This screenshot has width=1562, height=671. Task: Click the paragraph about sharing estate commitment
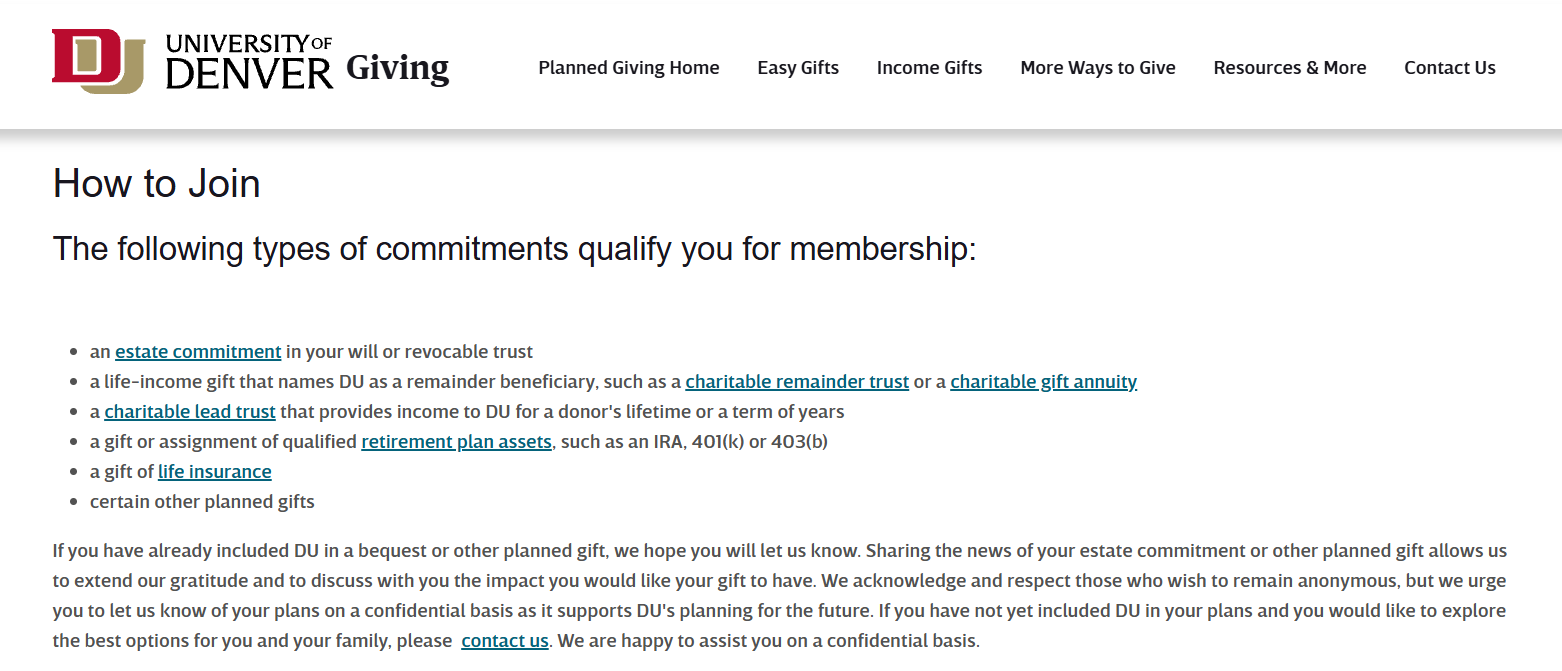pos(780,596)
